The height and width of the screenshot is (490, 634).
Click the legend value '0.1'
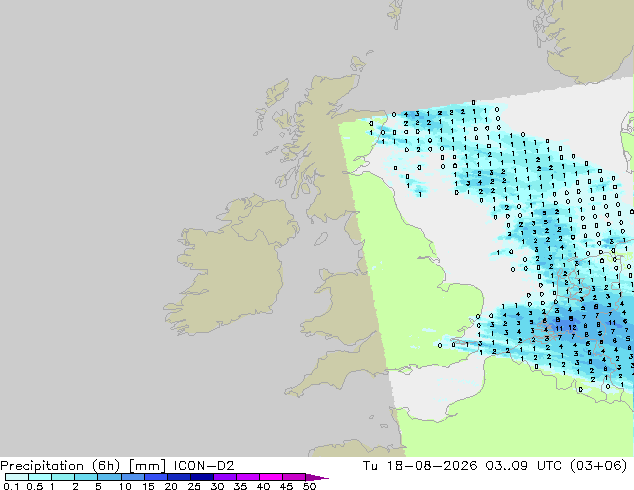point(11,486)
